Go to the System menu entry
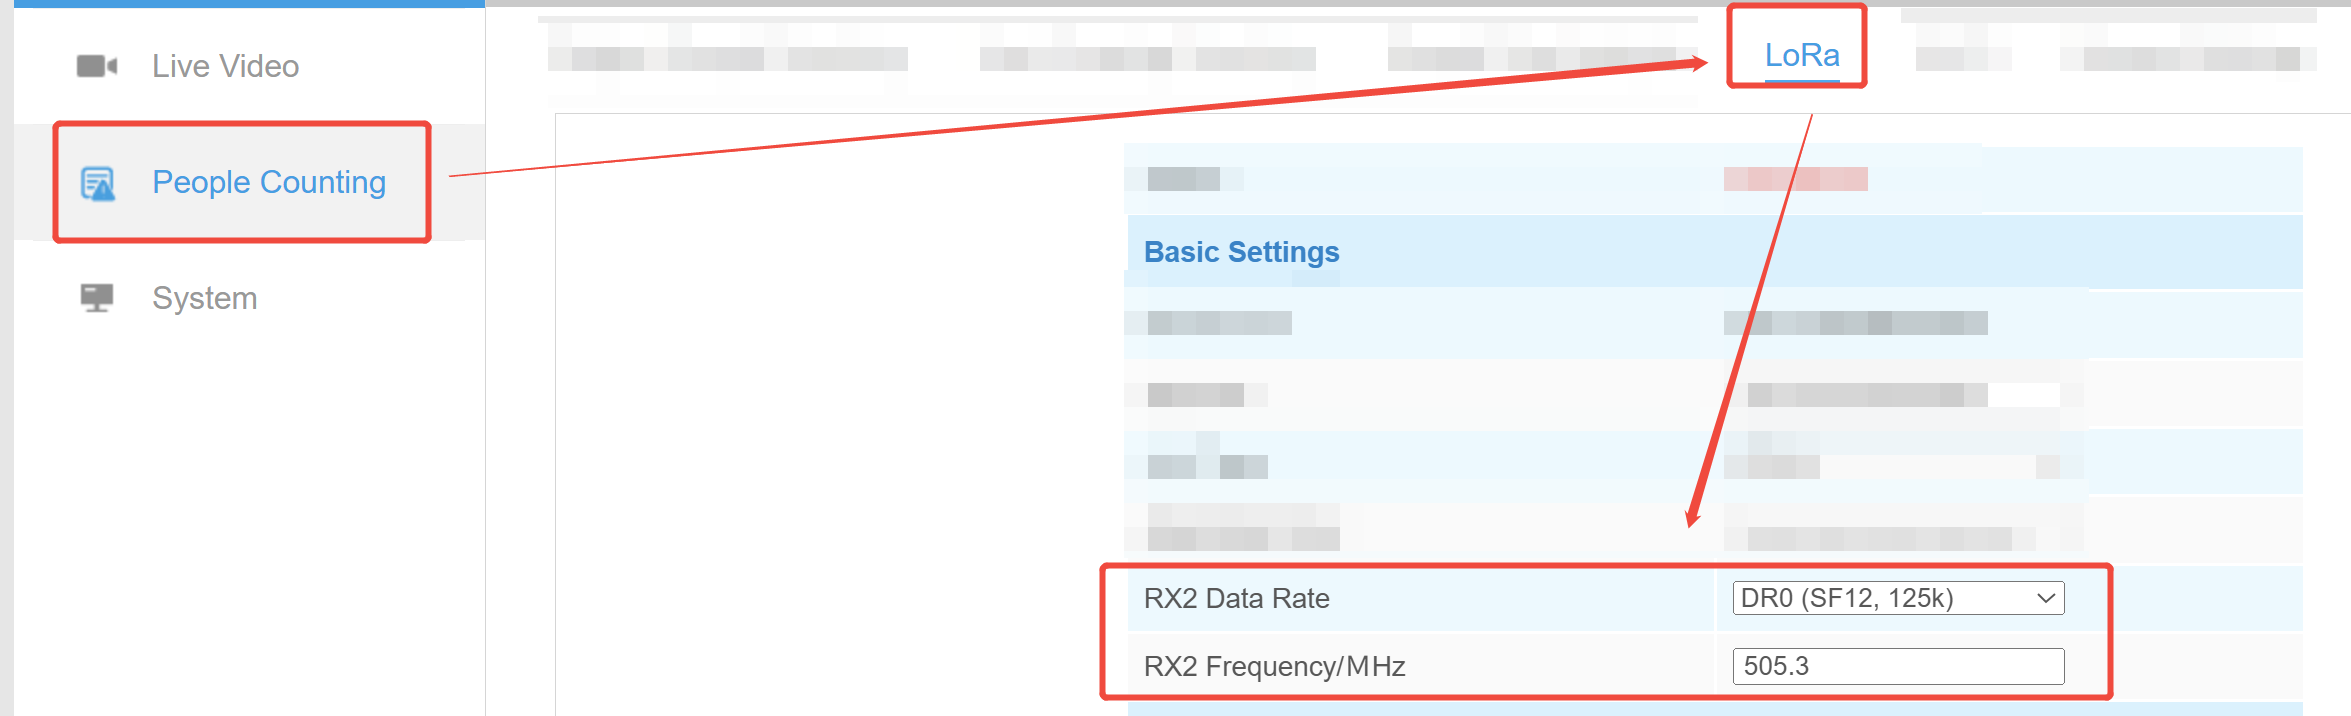 204,298
